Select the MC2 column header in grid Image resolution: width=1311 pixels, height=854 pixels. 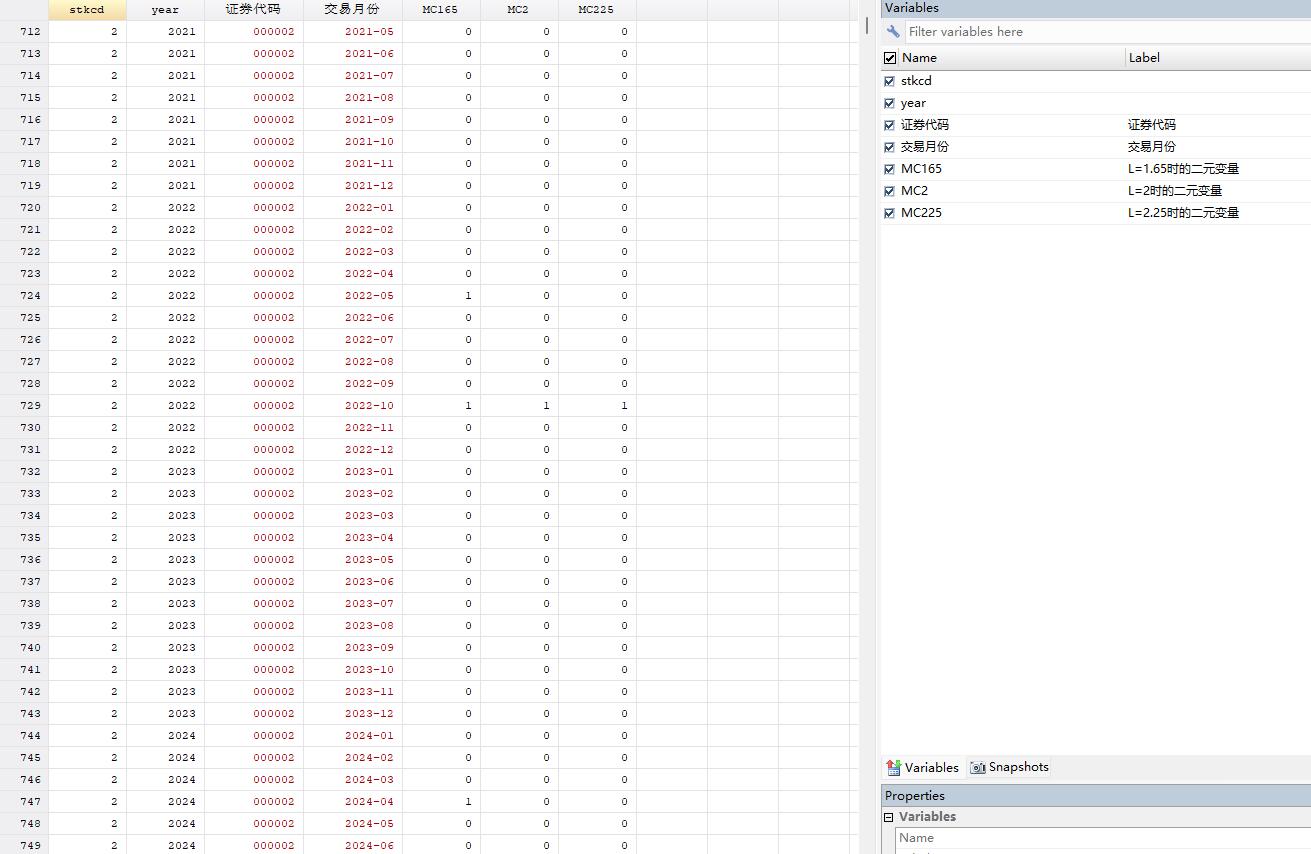pos(518,10)
